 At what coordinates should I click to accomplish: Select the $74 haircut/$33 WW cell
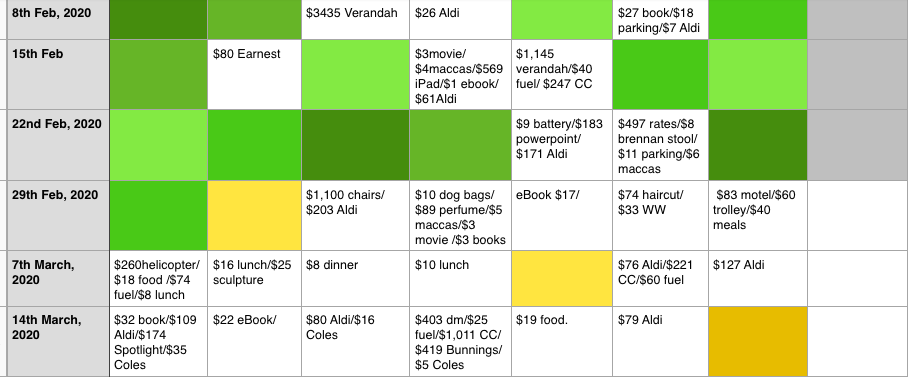click(x=660, y=215)
